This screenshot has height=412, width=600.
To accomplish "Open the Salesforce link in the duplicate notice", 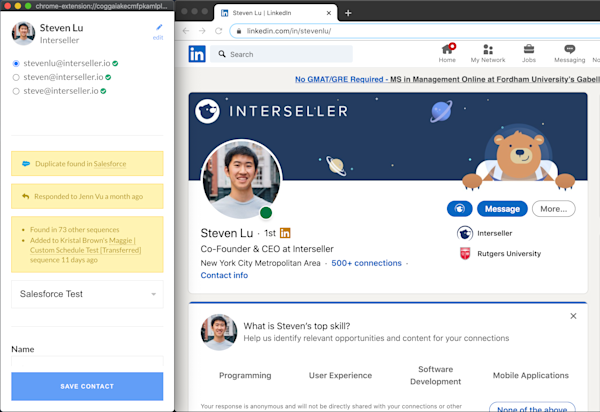I will click(x=110, y=164).
